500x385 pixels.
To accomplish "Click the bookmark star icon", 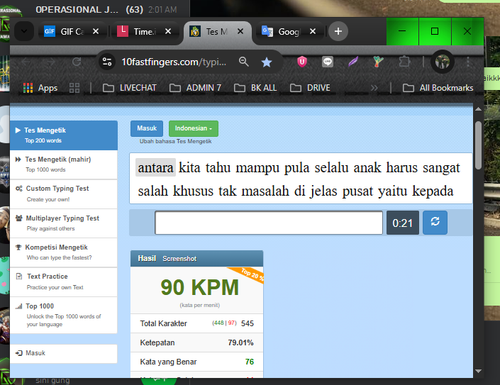I will pyautogui.click(x=266, y=62).
